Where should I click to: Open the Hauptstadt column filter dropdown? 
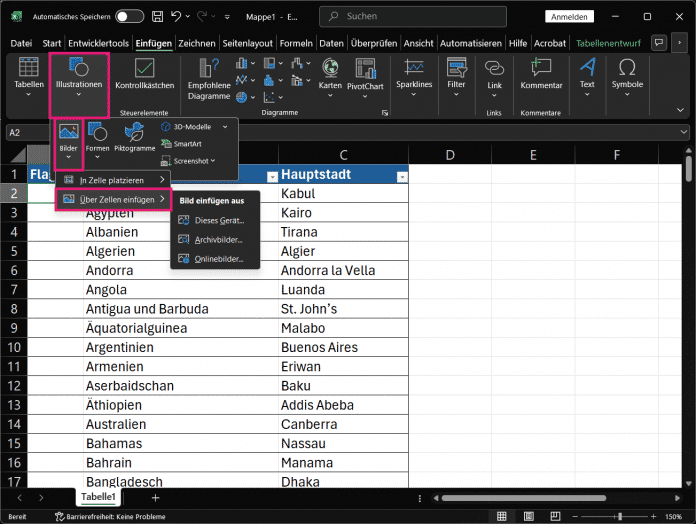(x=402, y=176)
